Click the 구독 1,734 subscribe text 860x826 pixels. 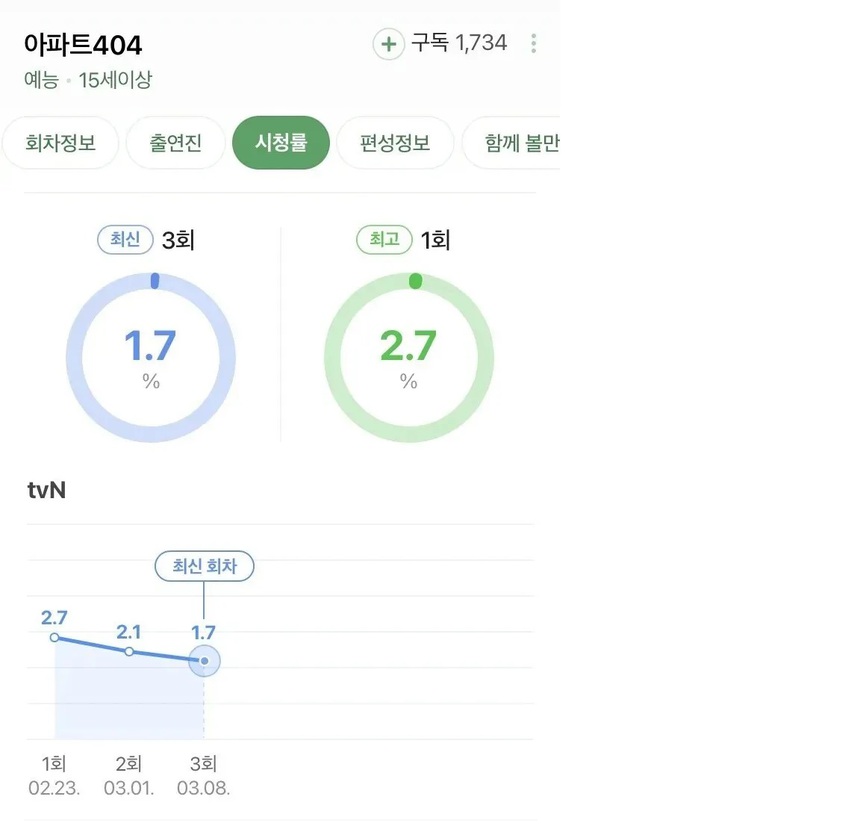pos(459,43)
